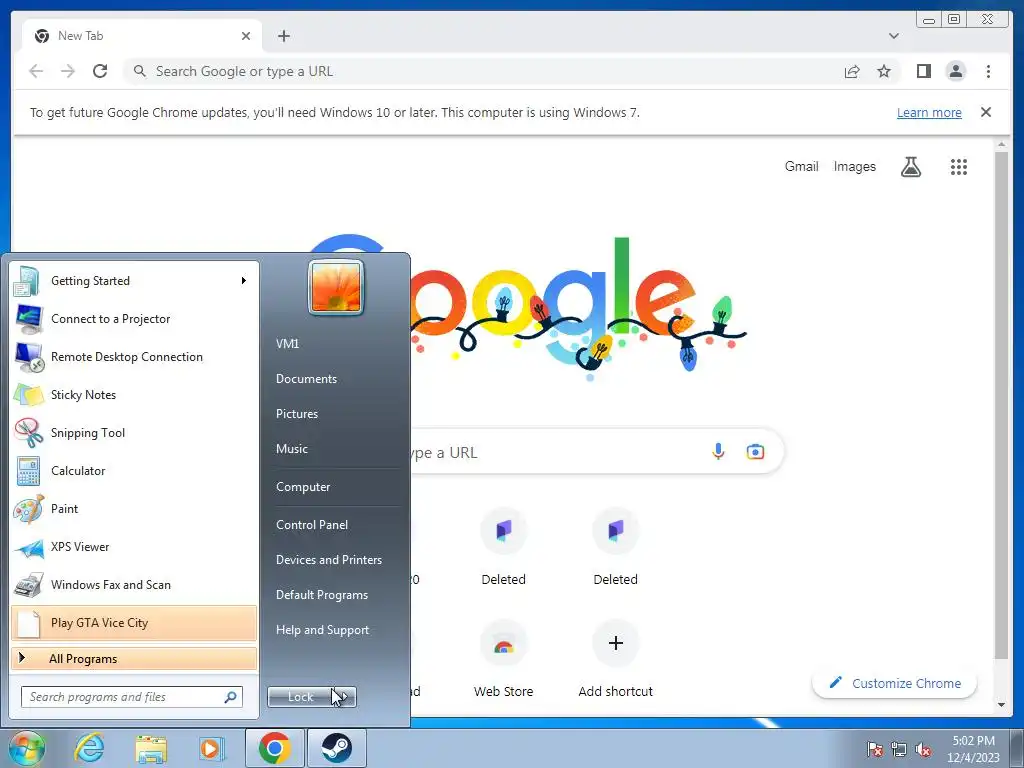Click the Search programs and files box
1024x768 pixels.
(x=131, y=697)
